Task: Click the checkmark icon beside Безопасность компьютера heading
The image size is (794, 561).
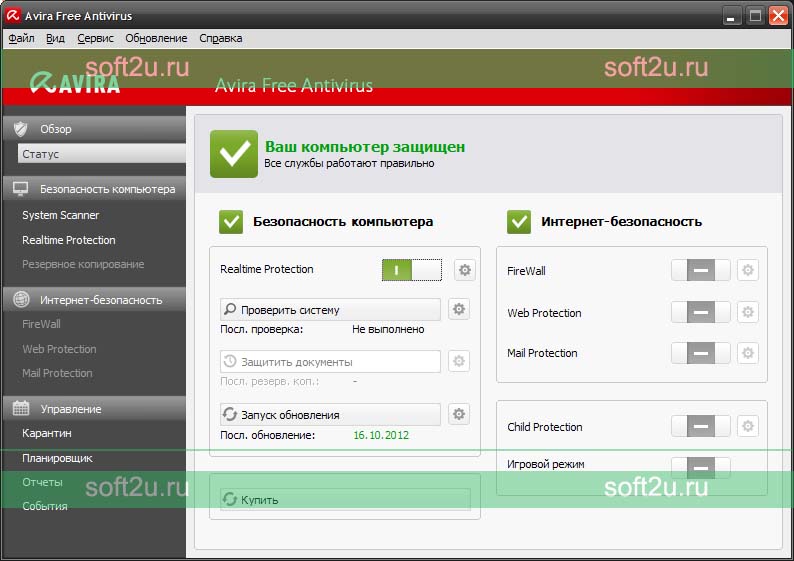Action: 231,222
